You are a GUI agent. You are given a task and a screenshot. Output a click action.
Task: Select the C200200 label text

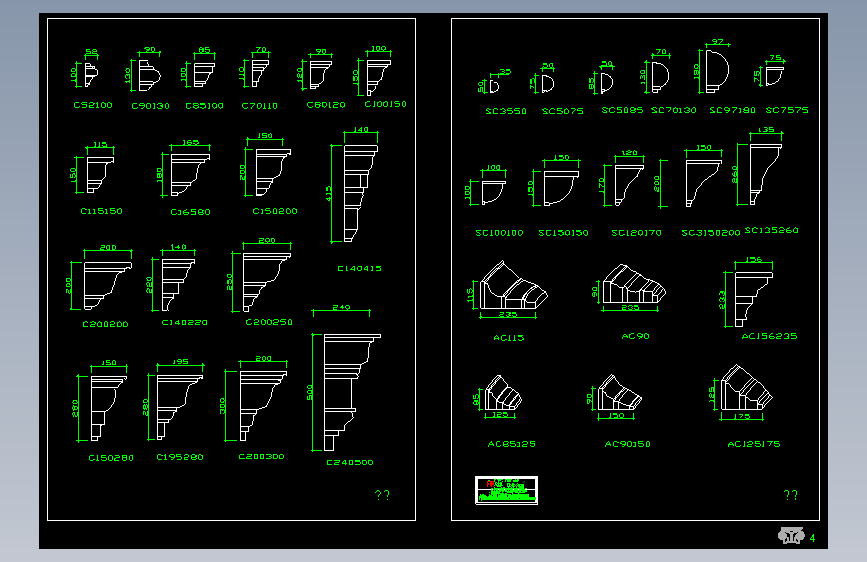click(x=105, y=324)
